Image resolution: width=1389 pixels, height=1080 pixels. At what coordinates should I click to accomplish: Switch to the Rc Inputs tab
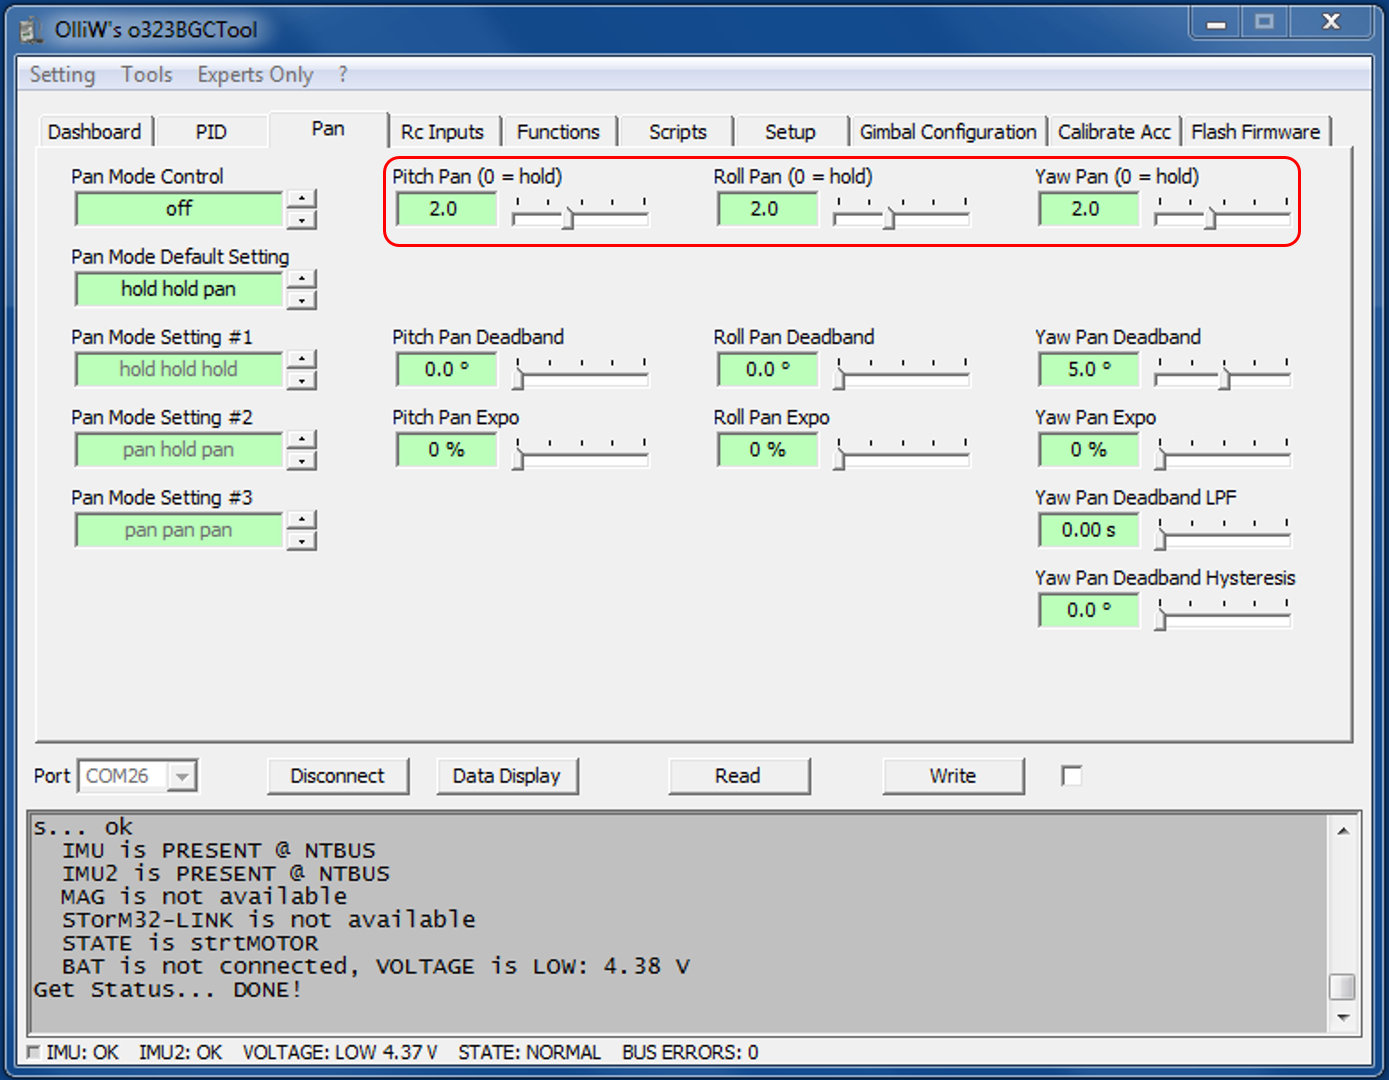[x=442, y=132]
